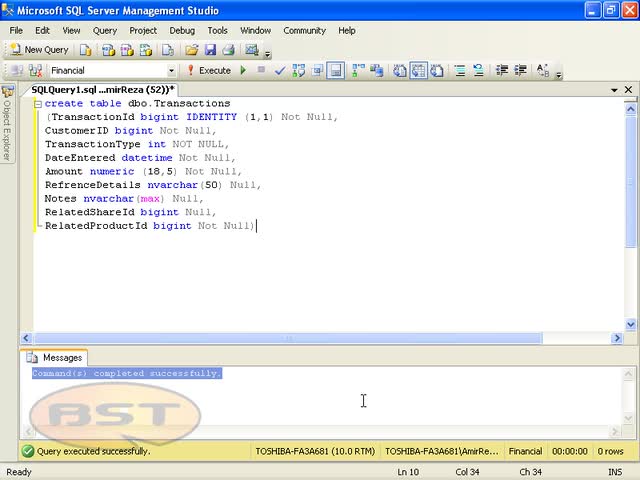The height and width of the screenshot is (480, 640).
Task: Switch output to Results to Text
Action: click(400, 71)
